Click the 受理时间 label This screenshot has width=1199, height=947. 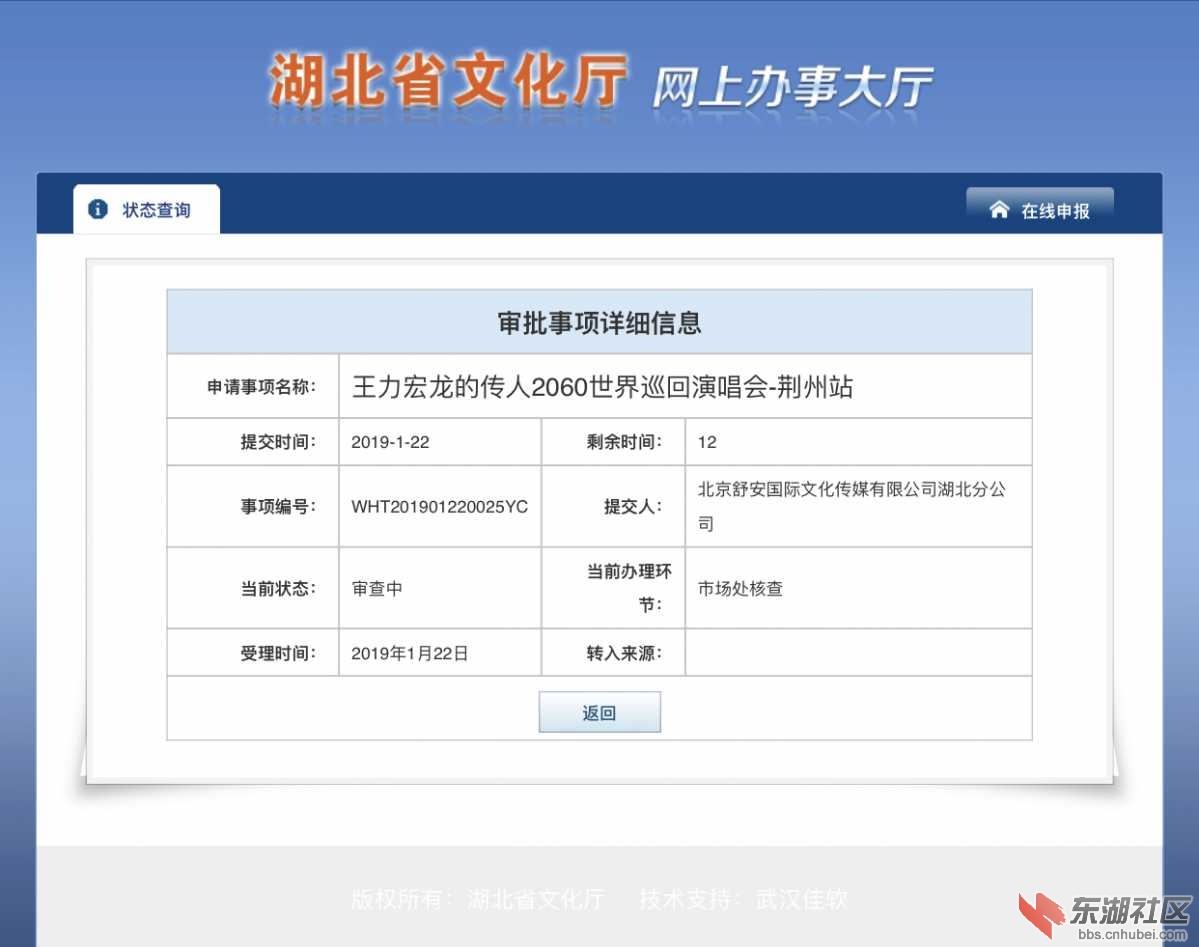[x=278, y=653]
